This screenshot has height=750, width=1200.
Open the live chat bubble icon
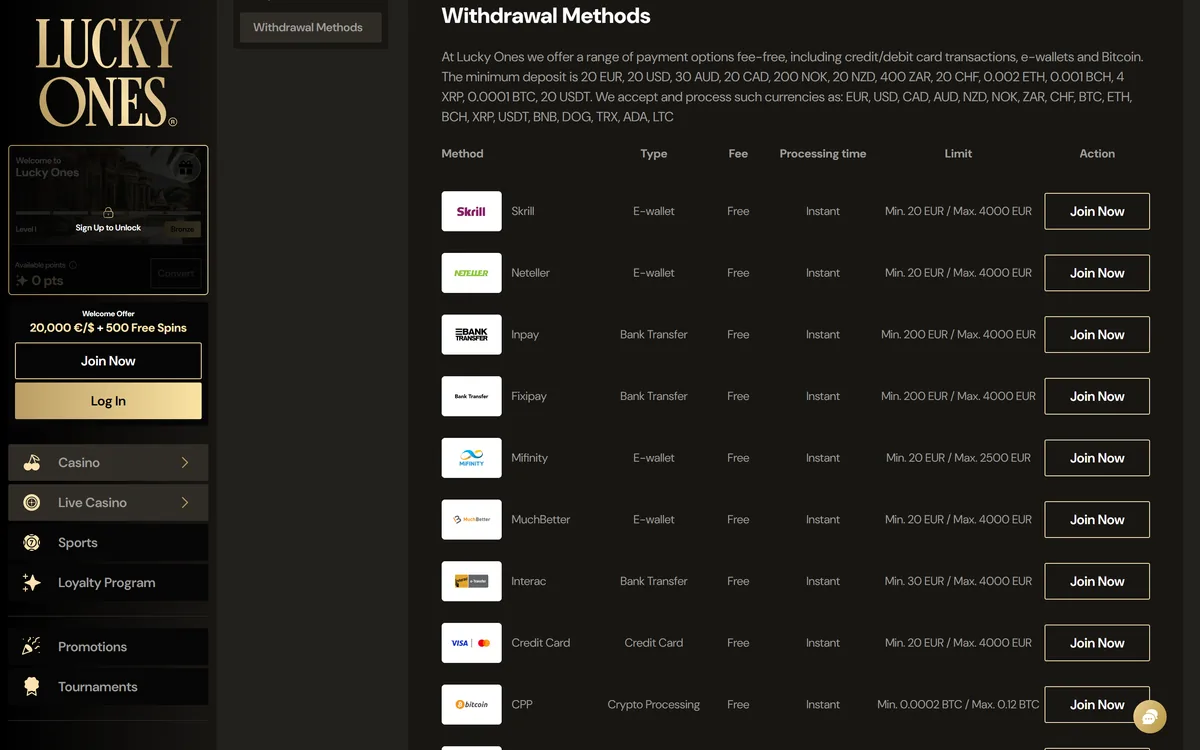click(x=1150, y=717)
